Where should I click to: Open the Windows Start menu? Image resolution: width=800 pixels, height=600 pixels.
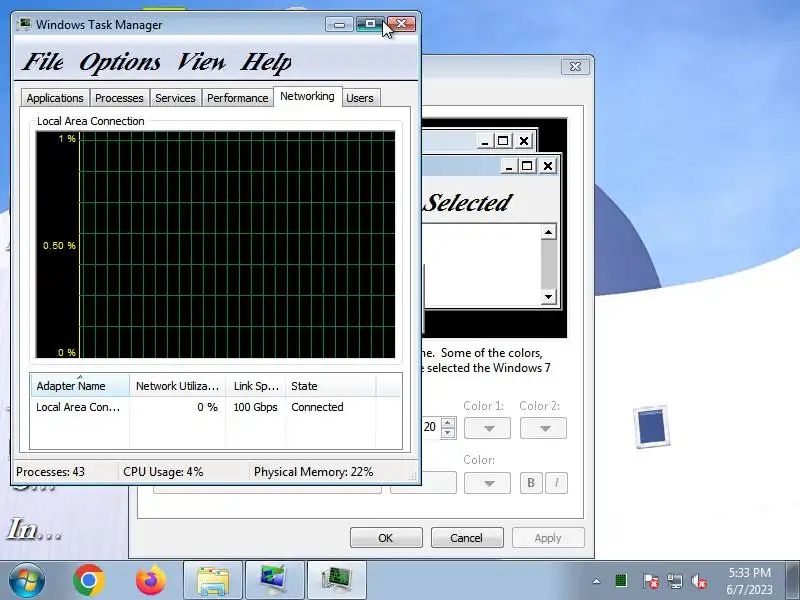(27, 580)
